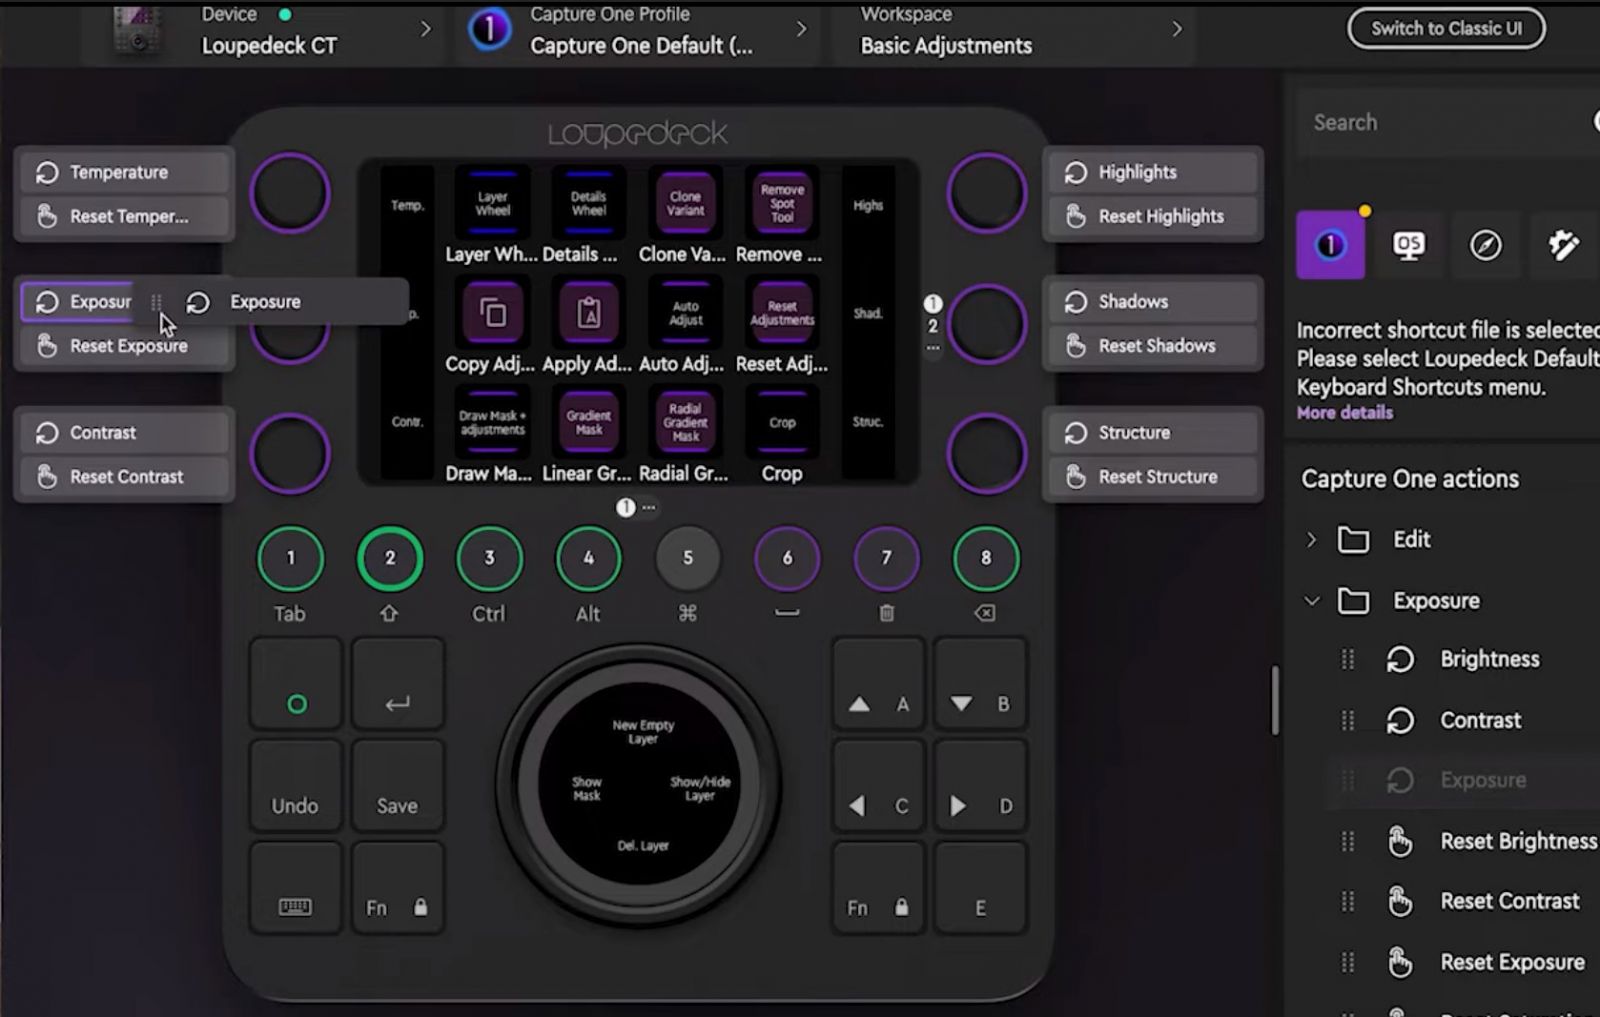Screen dimensions: 1600x1017
Task: Select the Apply Adjustments clipboard icon
Action: click(588, 312)
